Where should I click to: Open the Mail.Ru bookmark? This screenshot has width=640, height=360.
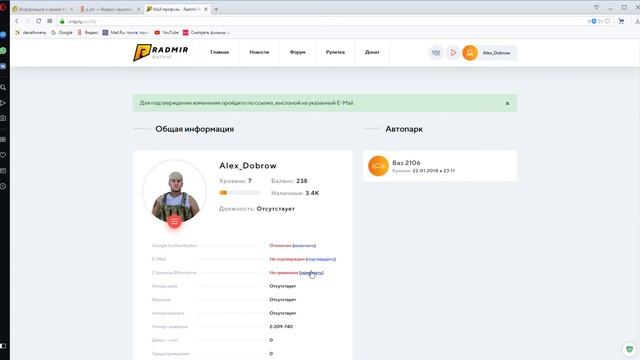coord(126,32)
